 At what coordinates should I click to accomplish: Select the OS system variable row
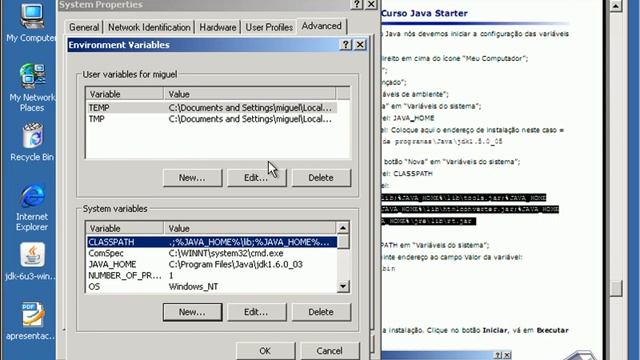[x=211, y=287]
